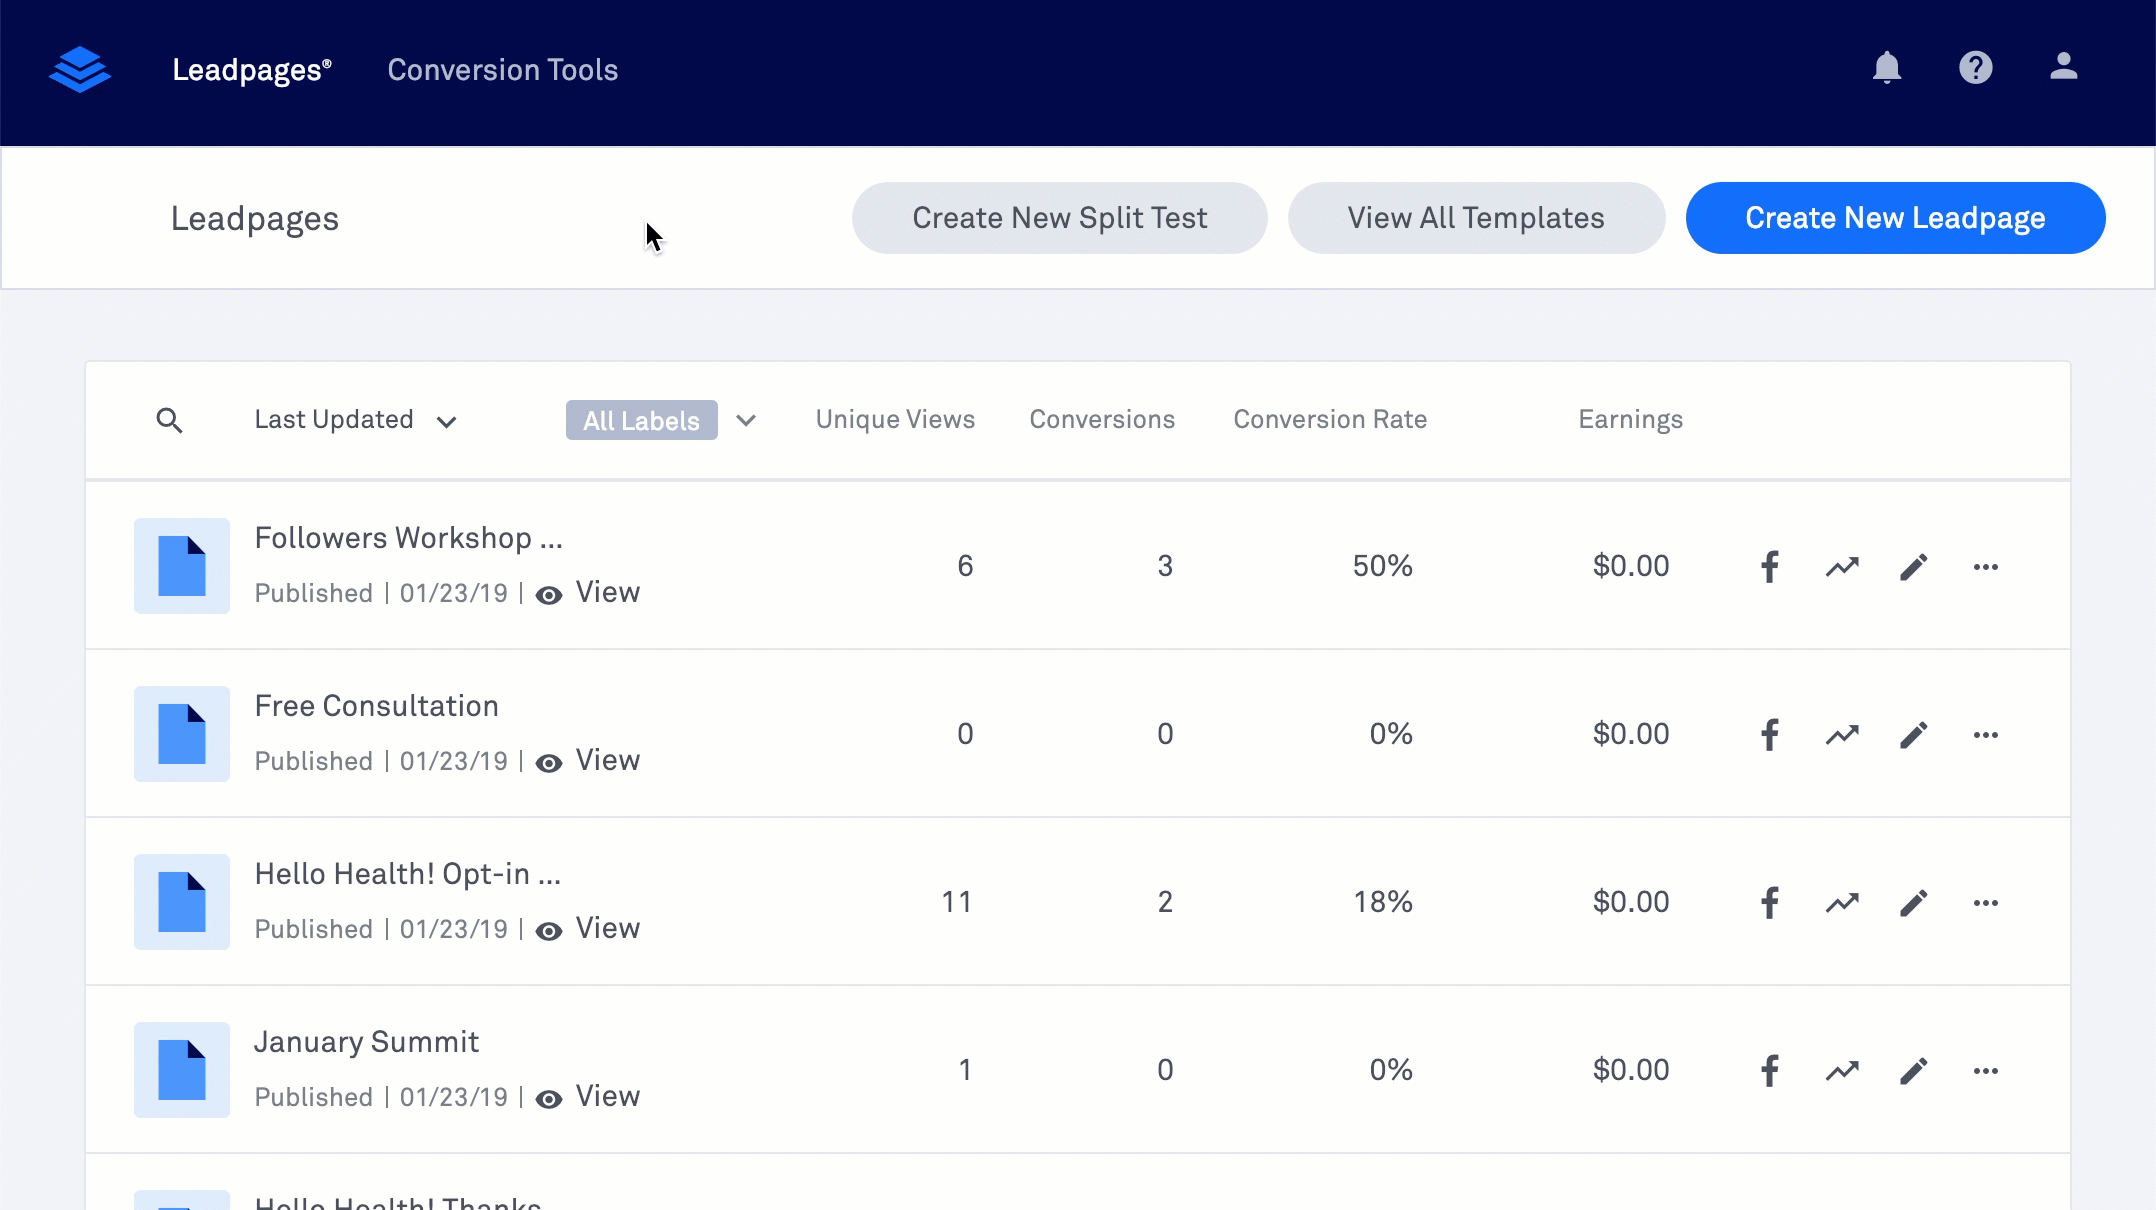Open more options for January Summit
Image resolution: width=2156 pixels, height=1210 pixels.
click(1986, 1071)
